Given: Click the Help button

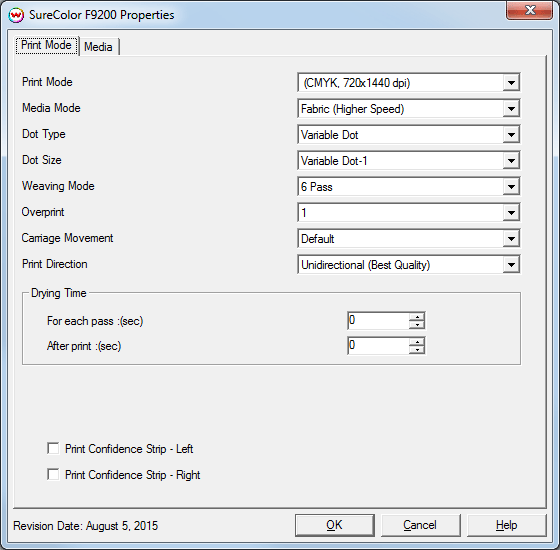Looking at the screenshot, I should click(x=506, y=525).
